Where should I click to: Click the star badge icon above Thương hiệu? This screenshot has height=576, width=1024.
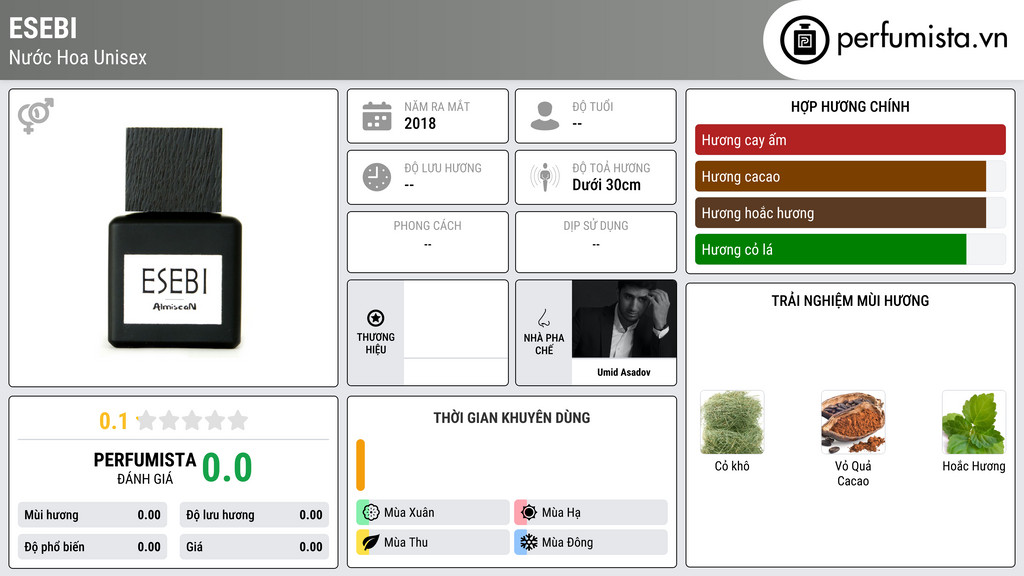pos(376,318)
